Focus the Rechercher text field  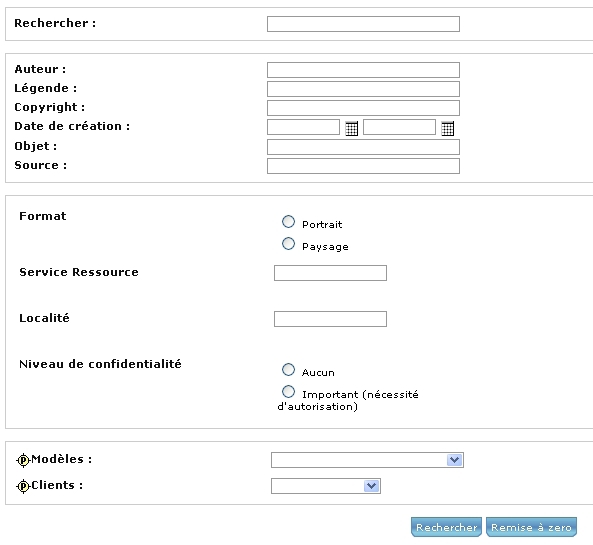(363, 24)
